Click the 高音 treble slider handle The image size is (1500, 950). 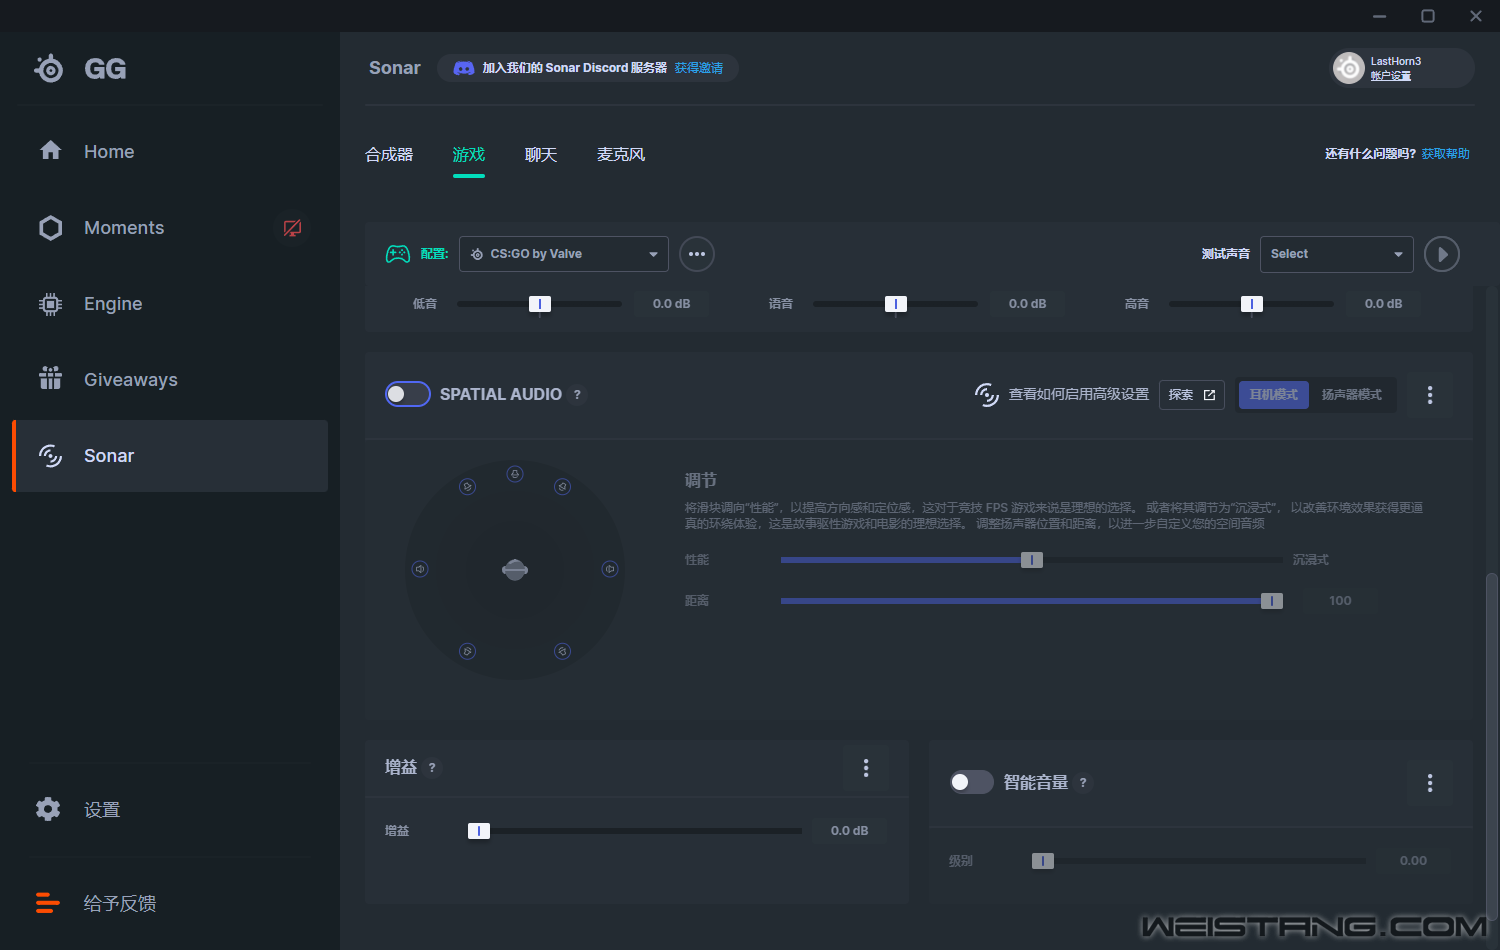[1252, 304]
